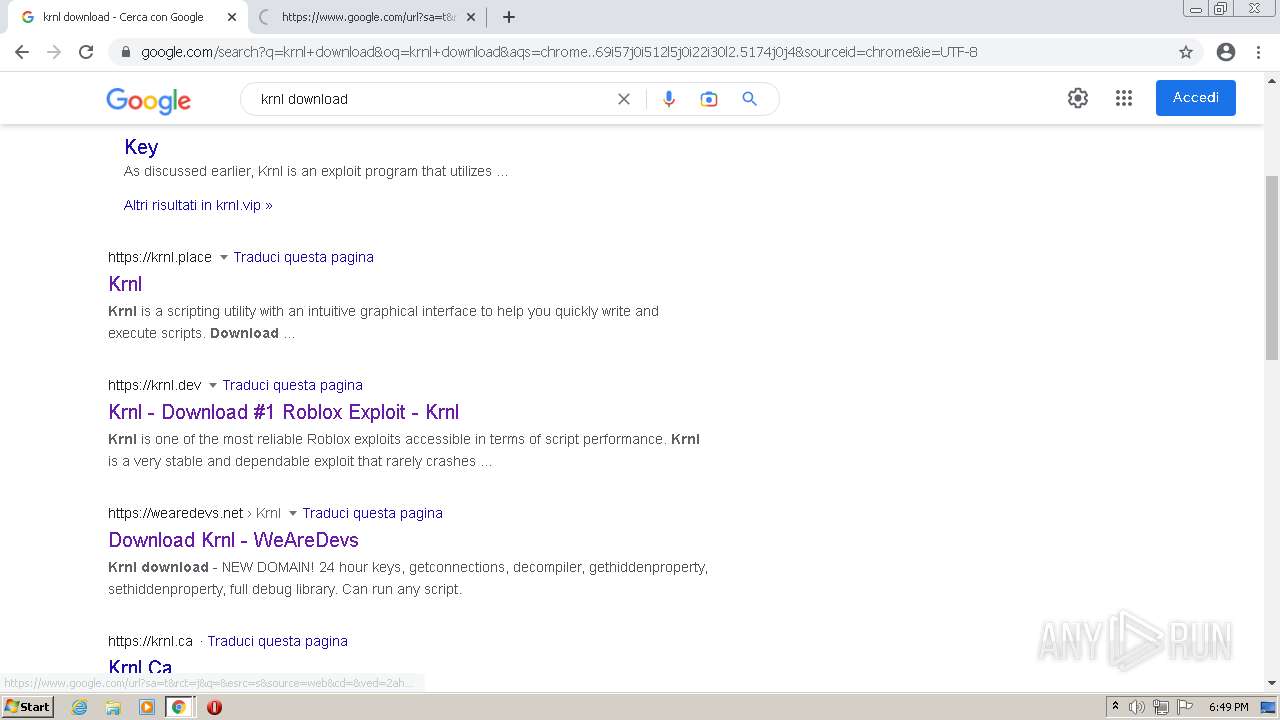
Task: Translate krnl.place result page
Action: [304, 257]
